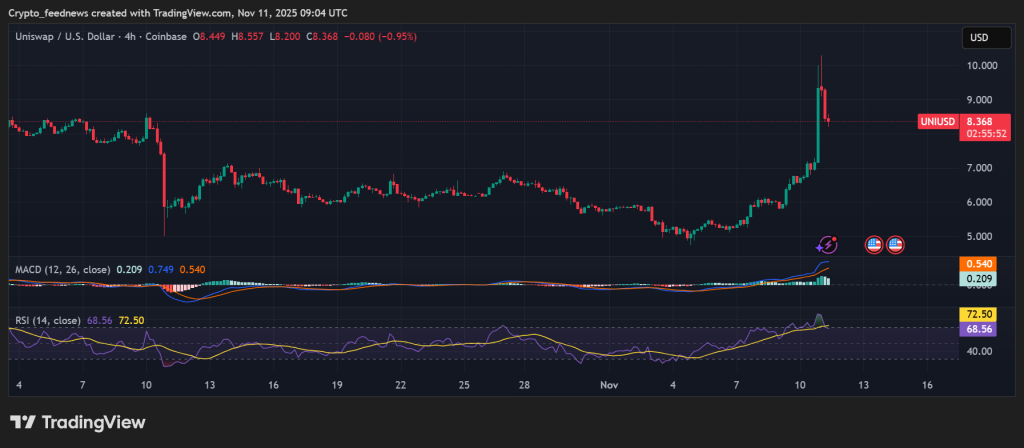Select the MACD (12, 26, close) indicator legend
Screen dimensions: 1024x448
(x=62, y=269)
